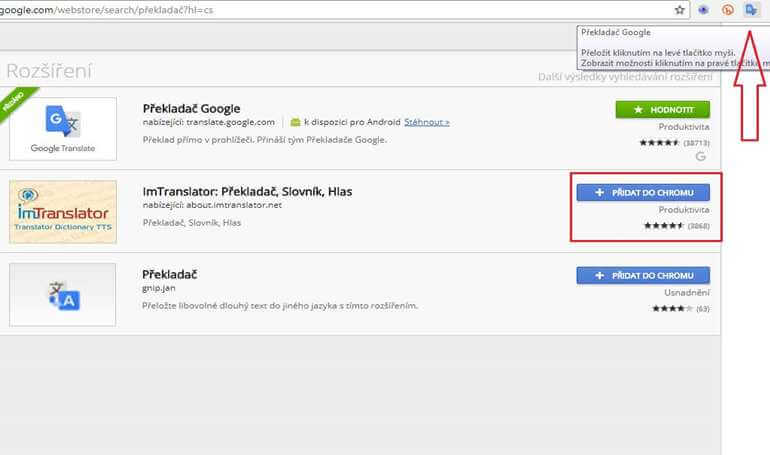Open Google Translate extension thumbnail
Screen dimensions: 770x455
[63, 129]
